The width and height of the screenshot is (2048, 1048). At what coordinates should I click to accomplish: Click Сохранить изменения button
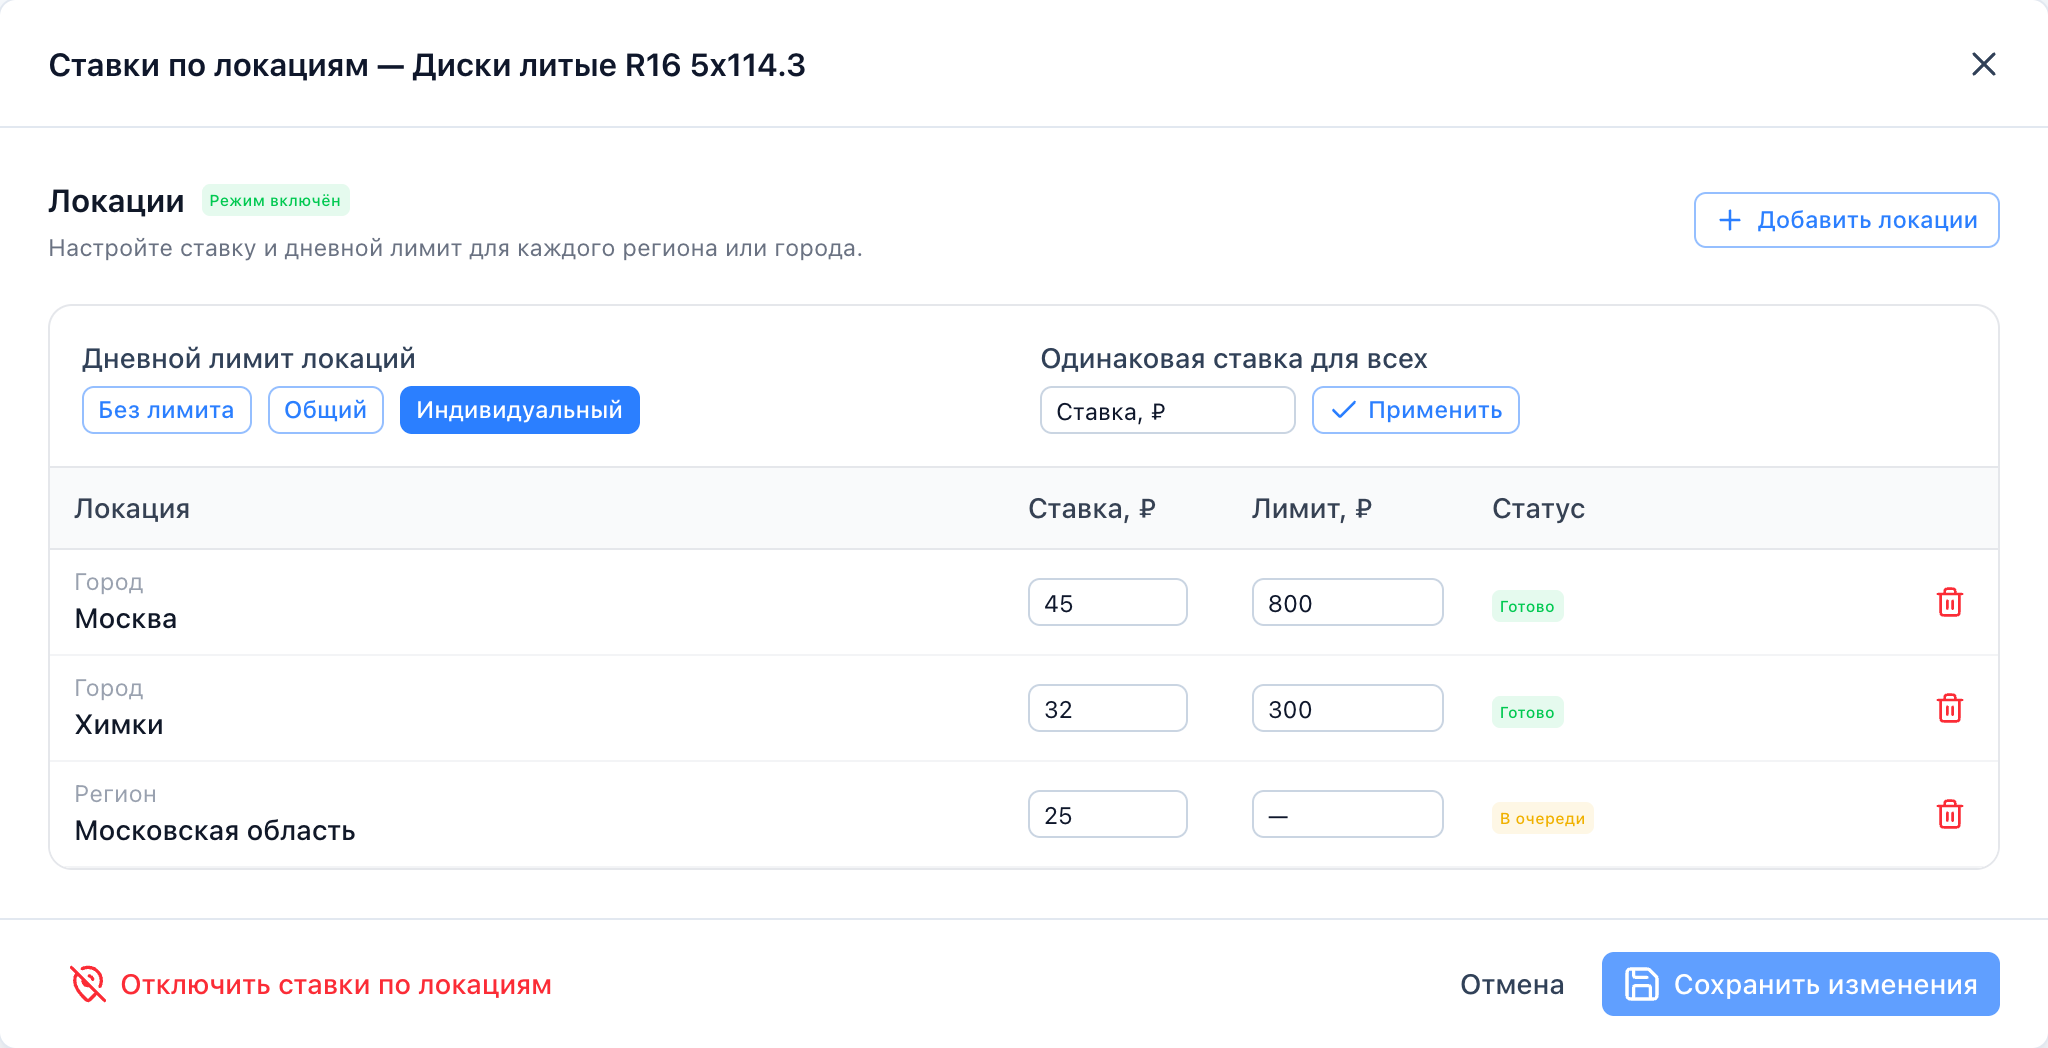click(x=1800, y=984)
